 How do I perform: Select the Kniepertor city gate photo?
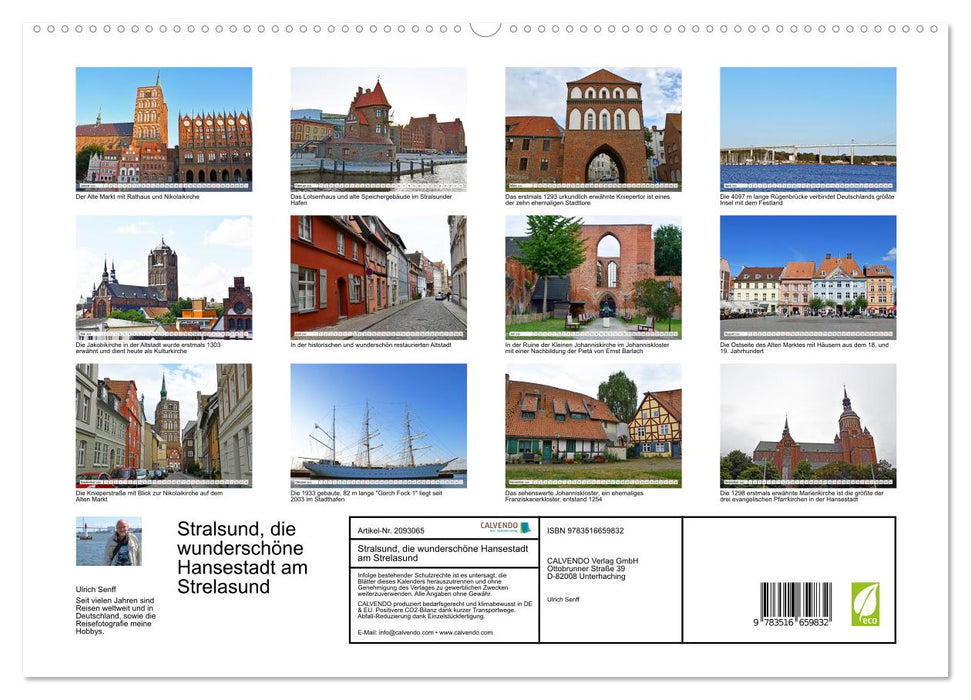pos(593,128)
